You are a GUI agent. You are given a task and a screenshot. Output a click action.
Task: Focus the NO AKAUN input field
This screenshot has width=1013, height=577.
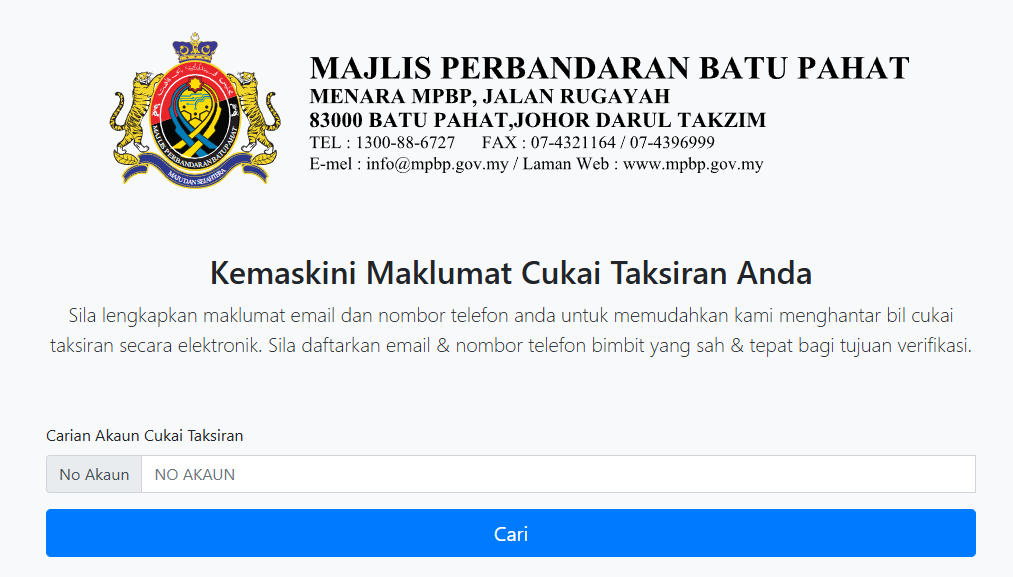[558, 474]
